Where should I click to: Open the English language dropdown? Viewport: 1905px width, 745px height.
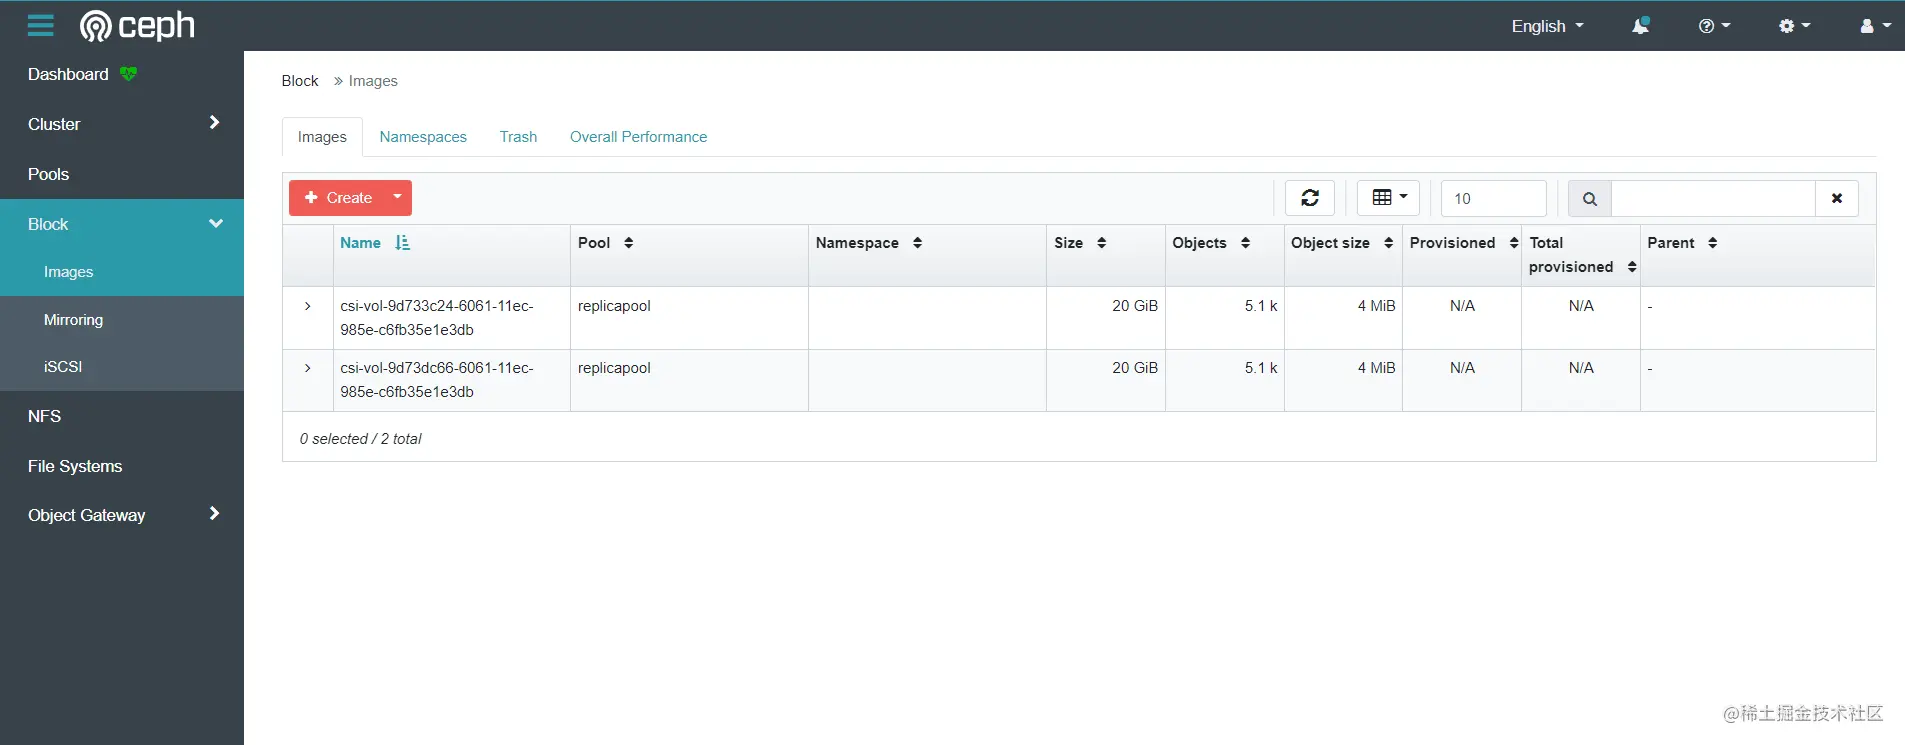click(1547, 26)
